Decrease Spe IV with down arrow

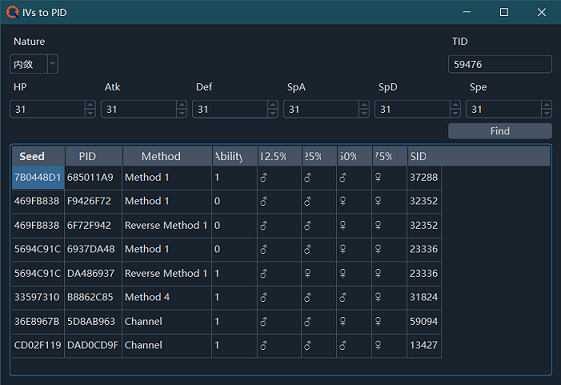tap(546, 113)
